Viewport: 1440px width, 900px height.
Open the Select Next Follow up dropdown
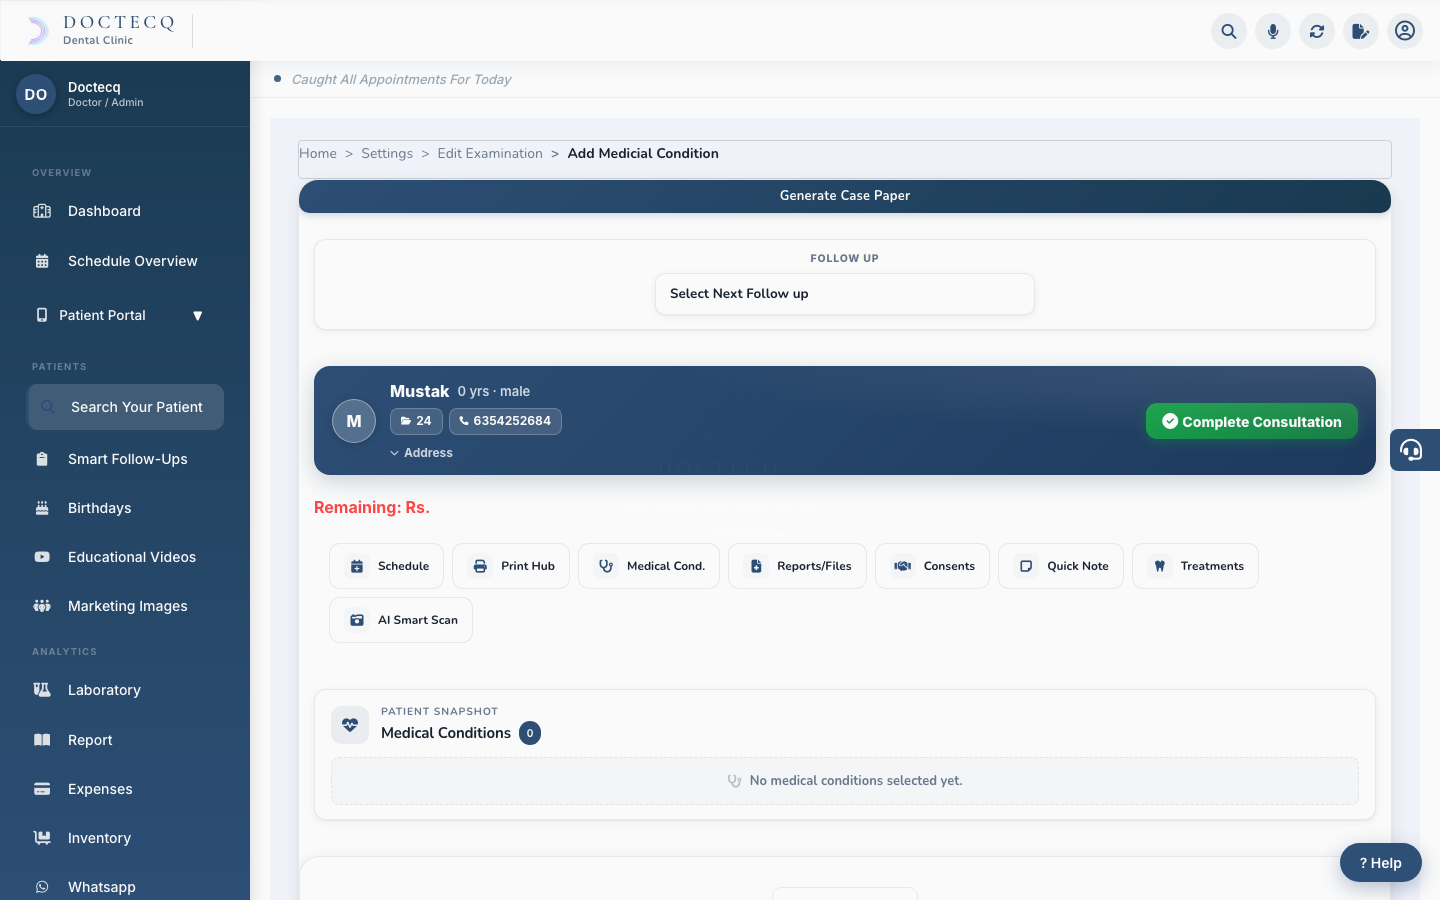[845, 294]
